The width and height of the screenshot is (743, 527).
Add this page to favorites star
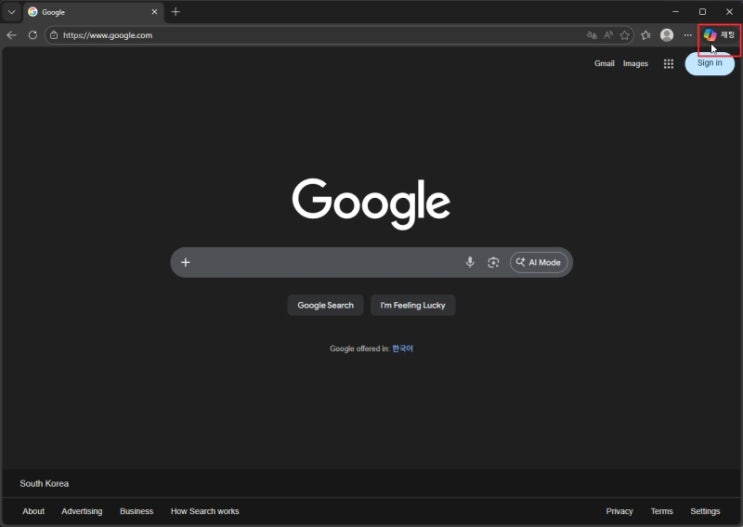[x=625, y=35]
